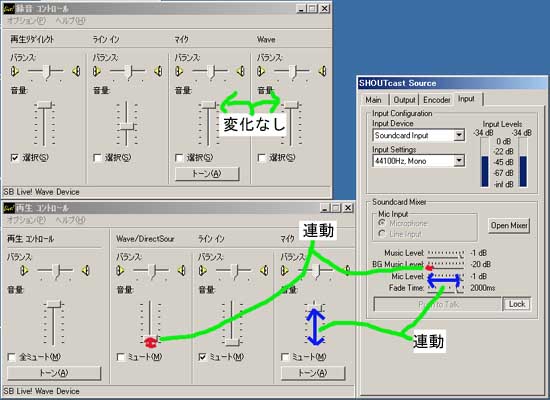Click SB Live! Wave Device status in Recording Control
Image resolution: width=550 pixels, height=400 pixels.
41,192
